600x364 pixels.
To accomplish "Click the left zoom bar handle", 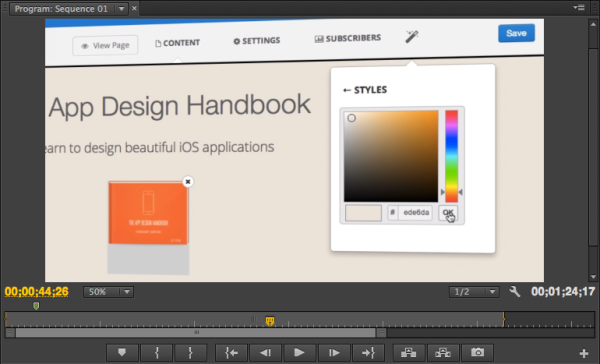I will tap(10, 333).
